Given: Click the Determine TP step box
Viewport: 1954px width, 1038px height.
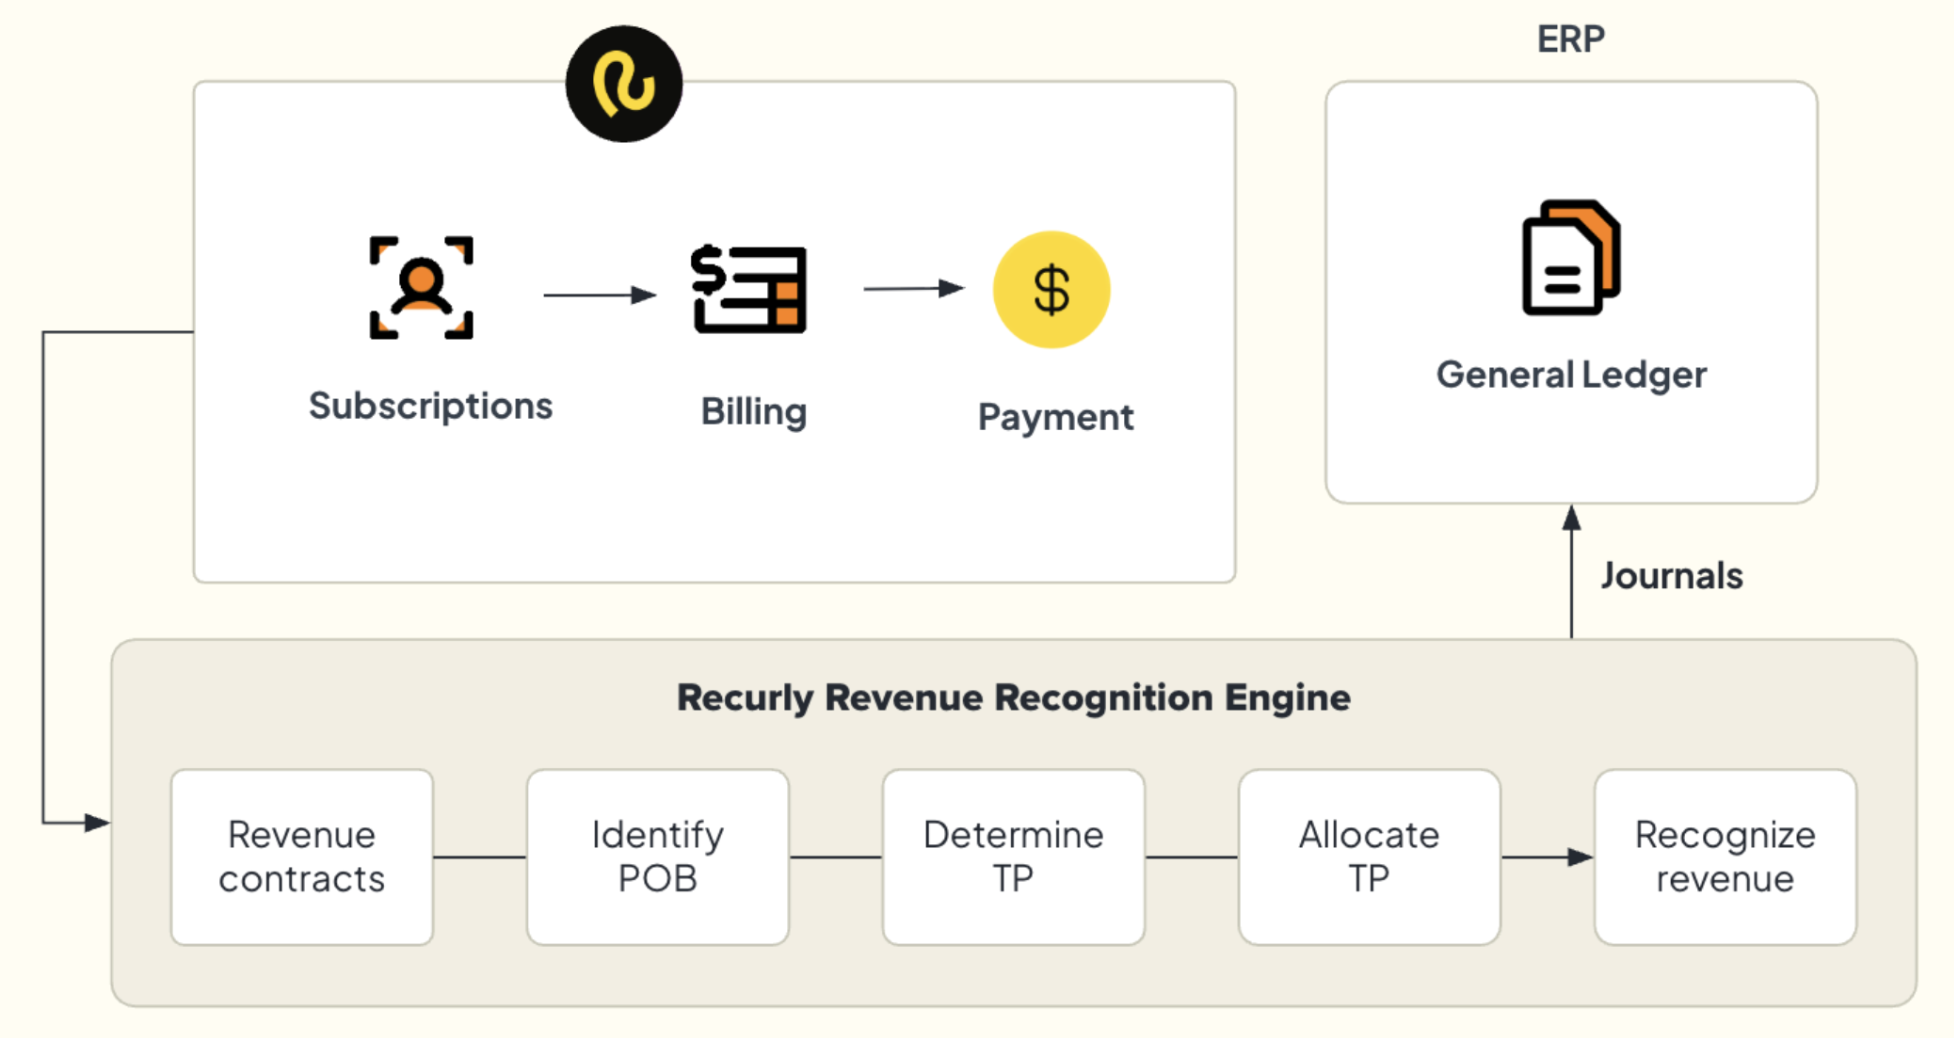Looking at the screenshot, I should pyautogui.click(x=1013, y=857).
